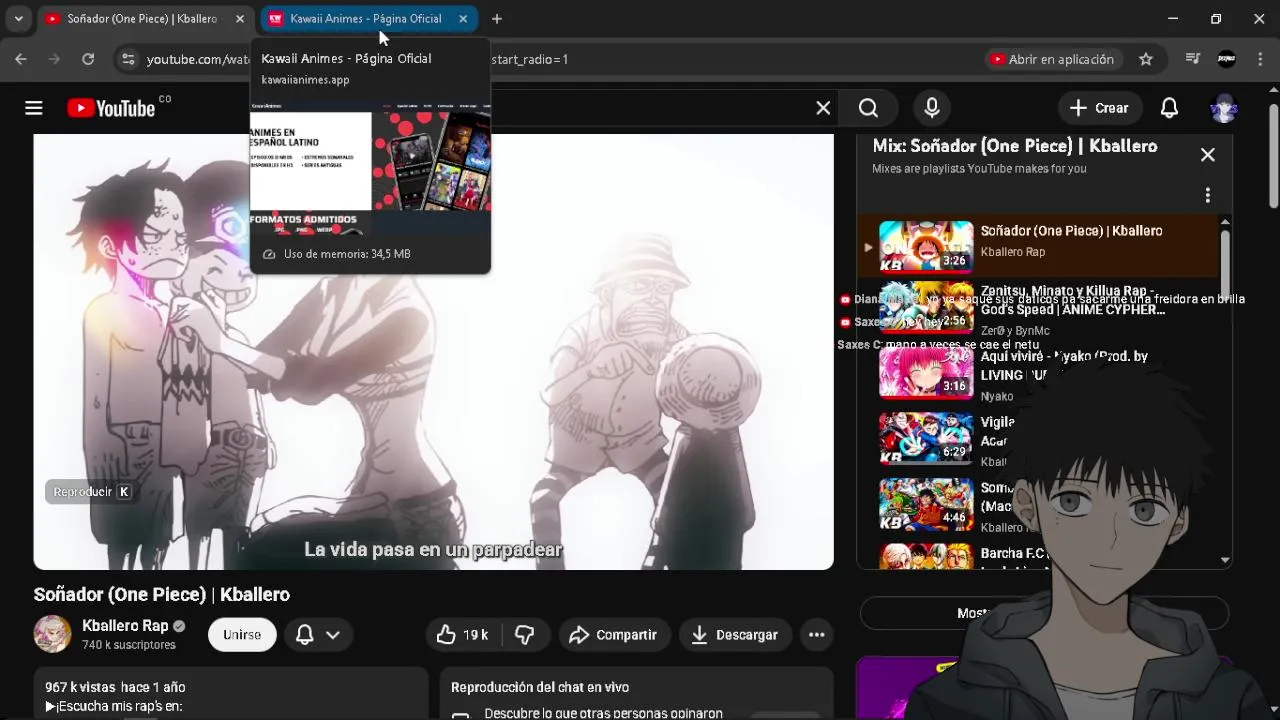Image resolution: width=1280 pixels, height=720 pixels.
Task: Bookmark this page with the star
Action: pyautogui.click(x=1146, y=59)
